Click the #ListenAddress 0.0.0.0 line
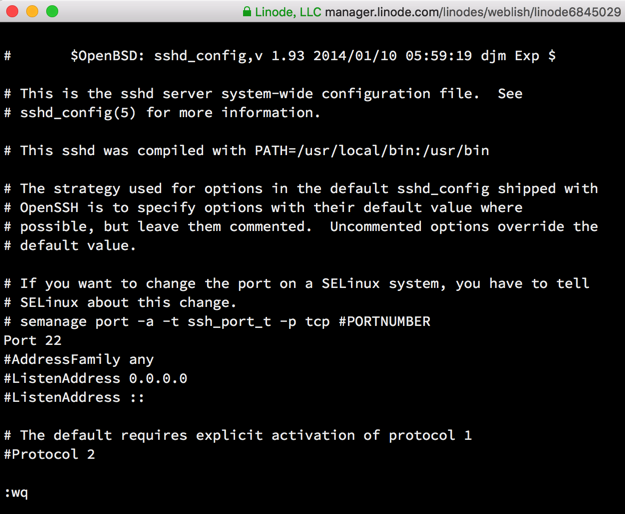The height and width of the screenshot is (514, 625). click(95, 378)
